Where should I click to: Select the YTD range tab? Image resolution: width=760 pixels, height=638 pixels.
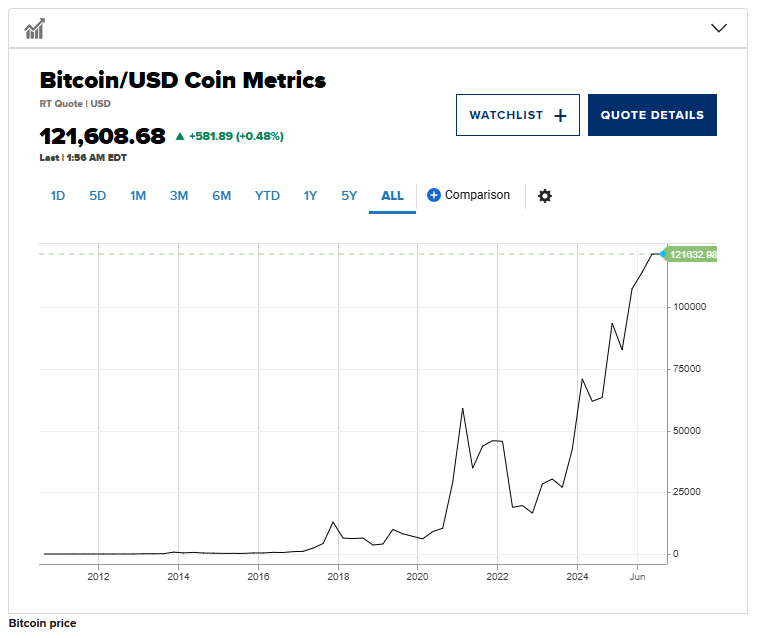click(267, 196)
